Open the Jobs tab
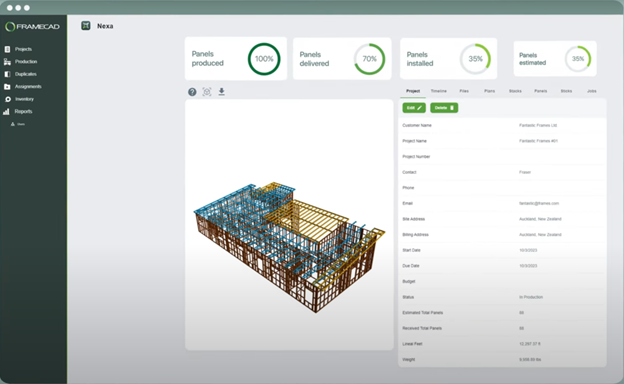624x384 pixels. 592,91
